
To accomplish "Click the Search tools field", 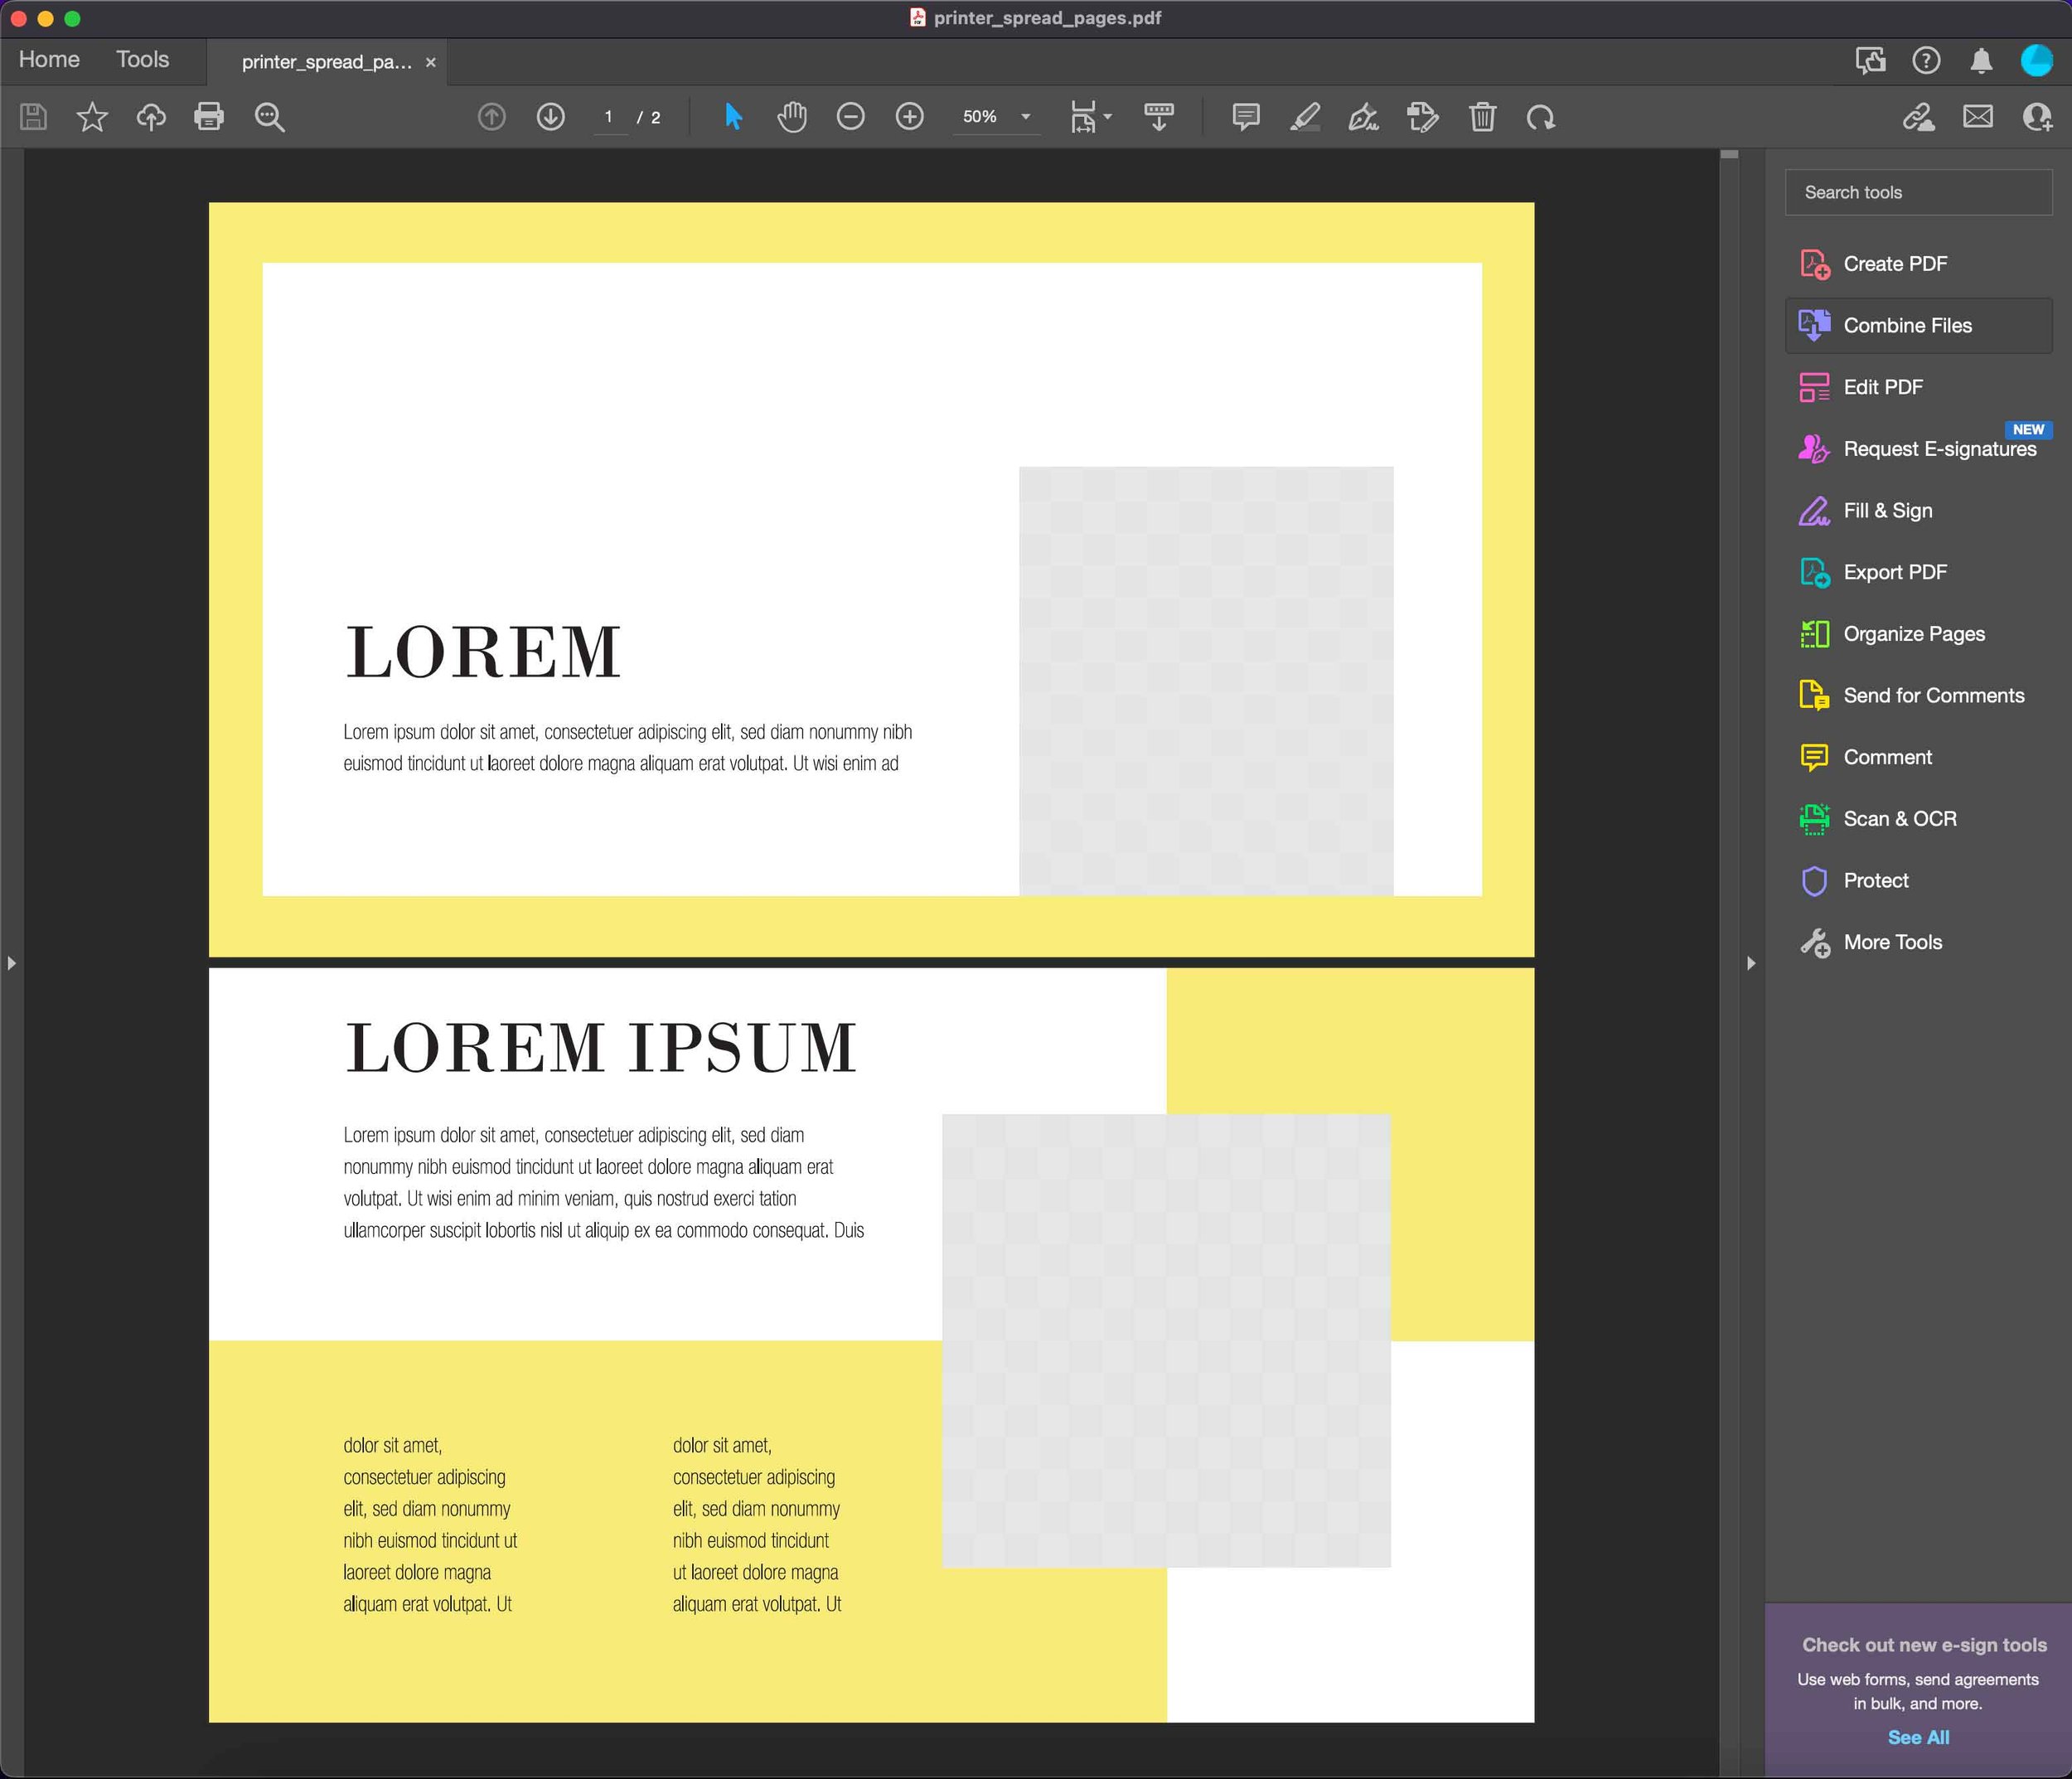I will click(x=1918, y=192).
